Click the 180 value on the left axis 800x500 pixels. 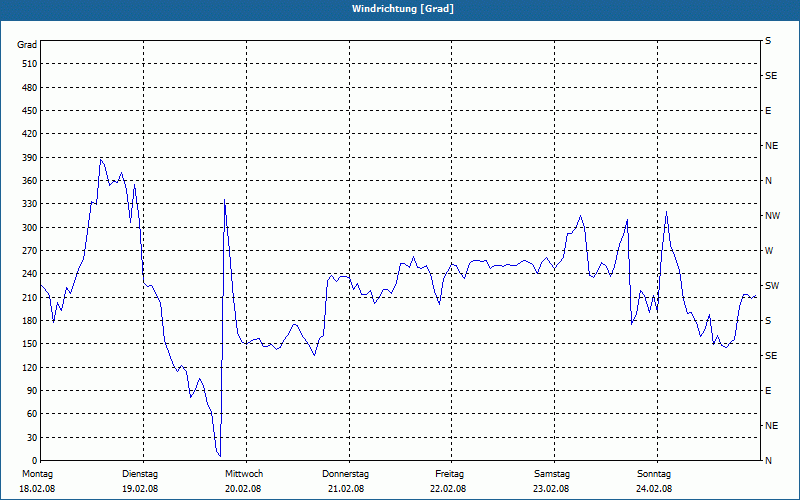pos(30,320)
